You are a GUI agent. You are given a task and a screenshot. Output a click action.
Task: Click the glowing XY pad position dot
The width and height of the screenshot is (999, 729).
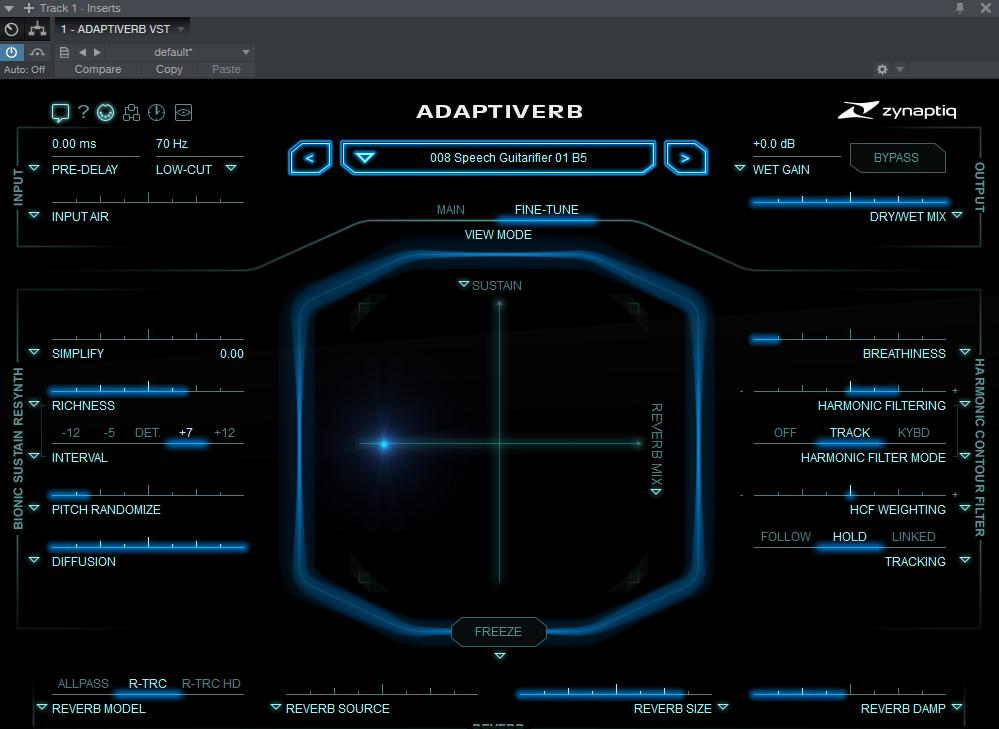click(x=384, y=444)
